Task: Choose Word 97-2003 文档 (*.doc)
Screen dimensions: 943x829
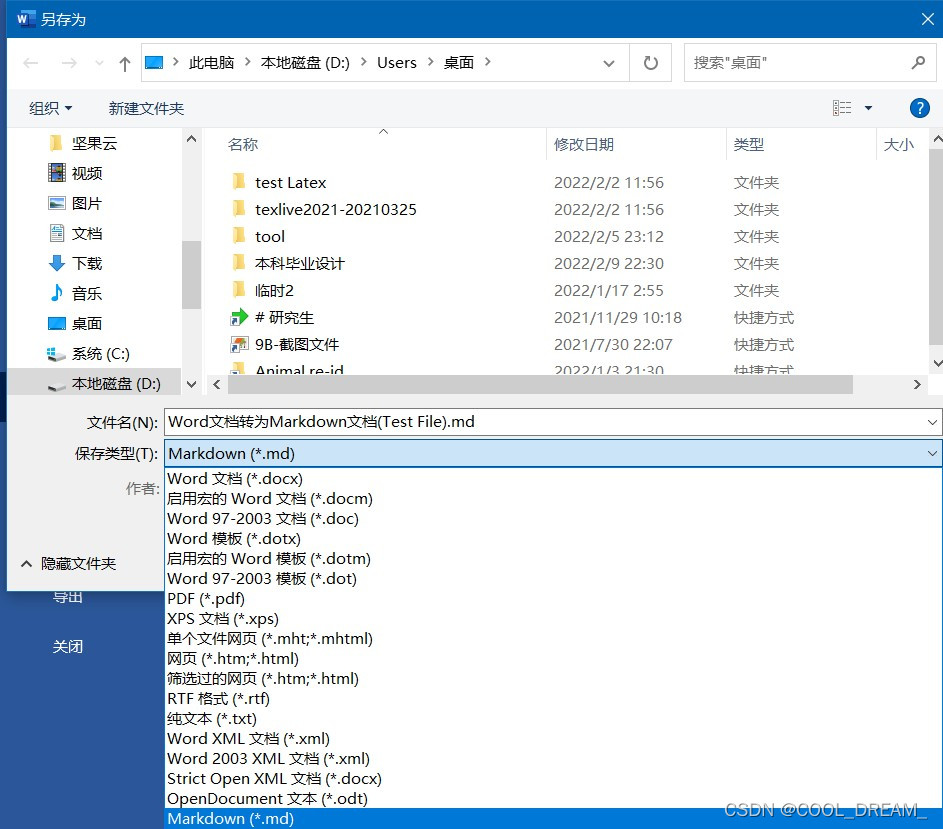Action: point(263,519)
